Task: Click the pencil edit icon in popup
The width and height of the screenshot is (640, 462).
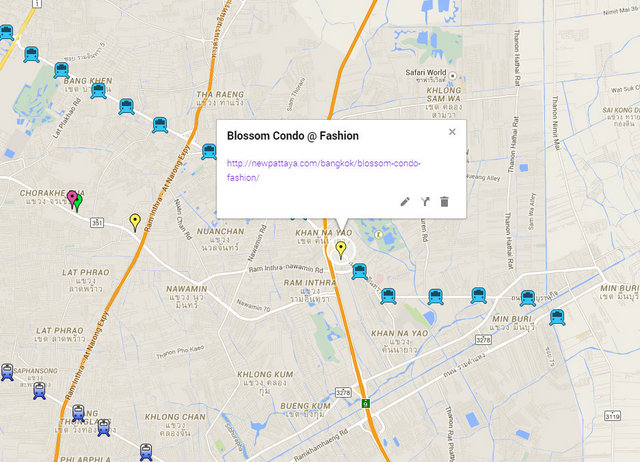Action: click(405, 202)
